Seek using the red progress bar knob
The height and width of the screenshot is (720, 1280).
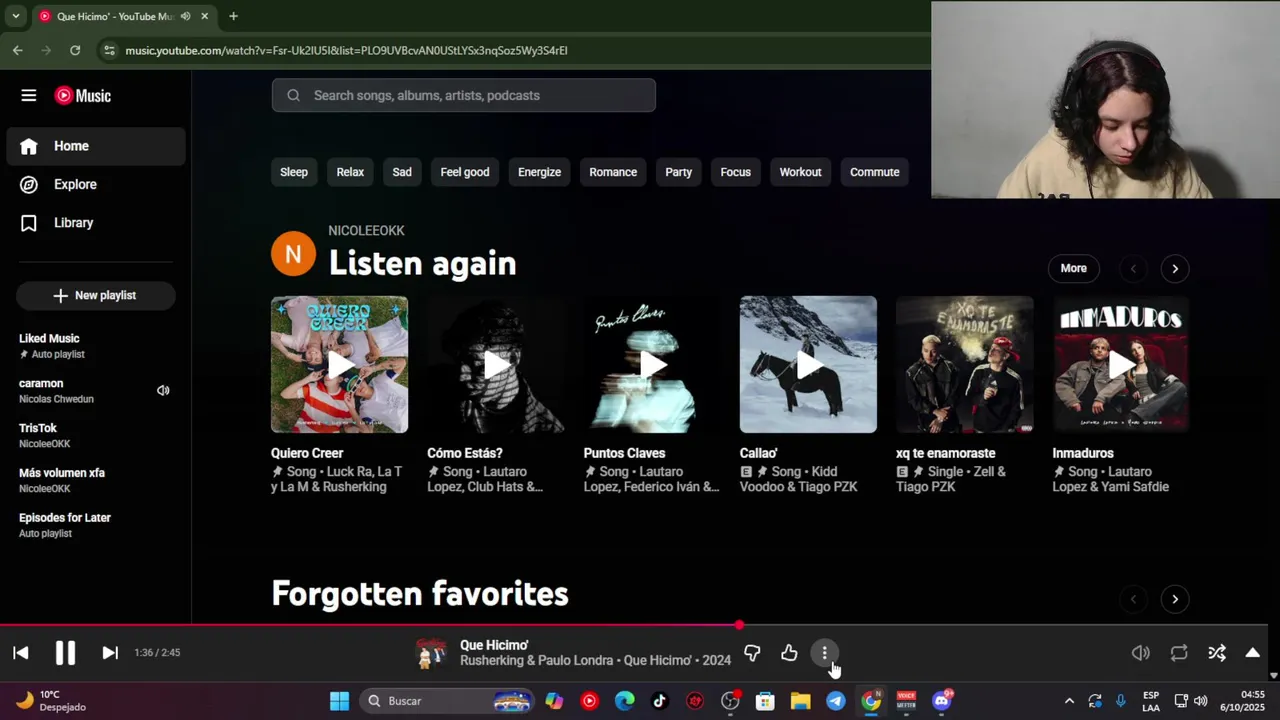point(739,625)
